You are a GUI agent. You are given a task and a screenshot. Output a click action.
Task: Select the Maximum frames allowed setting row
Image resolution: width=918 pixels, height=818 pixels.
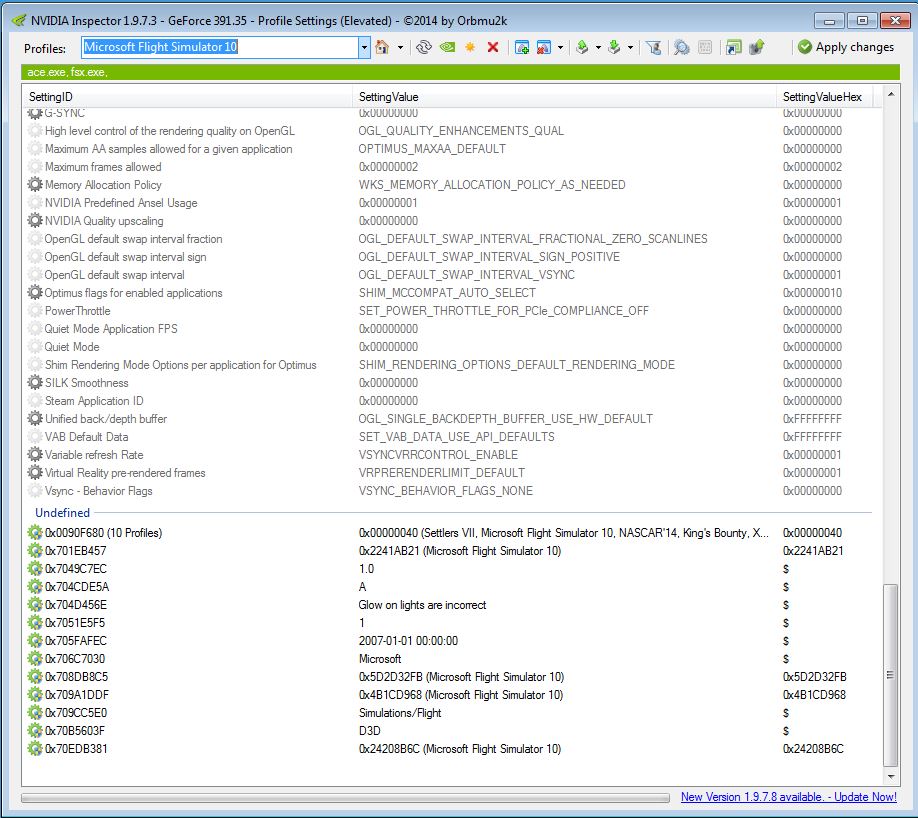[x=452, y=167]
